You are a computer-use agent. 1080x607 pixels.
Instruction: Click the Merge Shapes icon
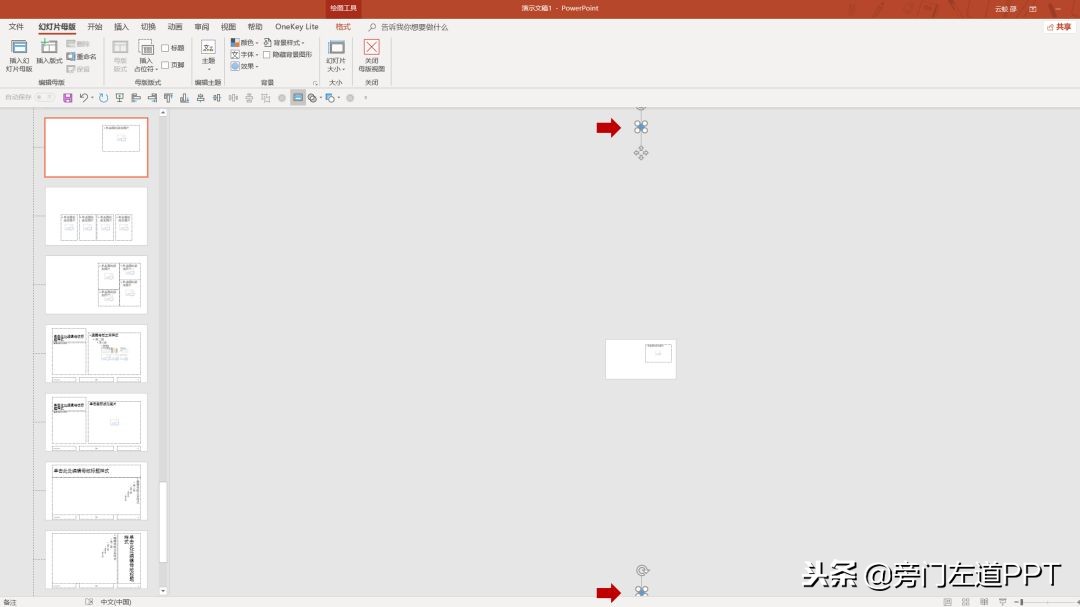pos(313,98)
